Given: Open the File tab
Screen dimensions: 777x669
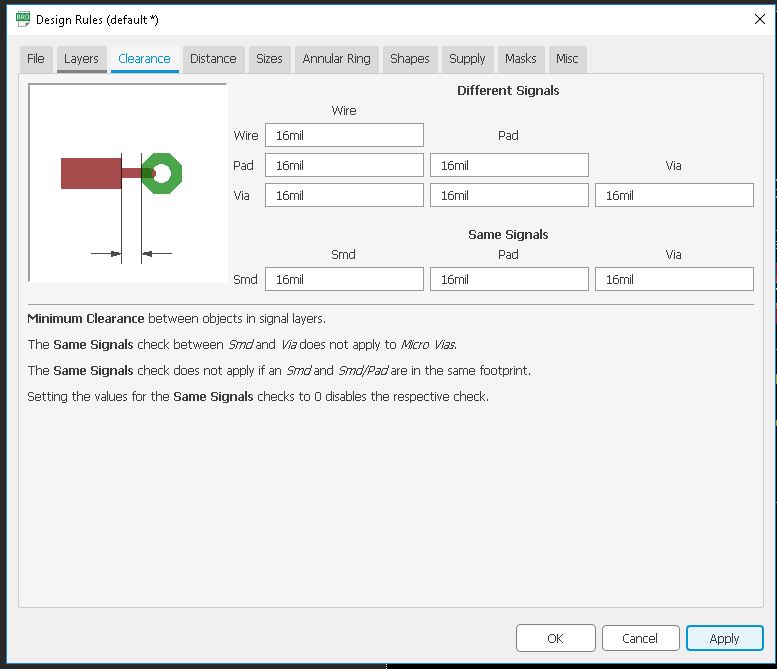Looking at the screenshot, I should tap(36, 59).
